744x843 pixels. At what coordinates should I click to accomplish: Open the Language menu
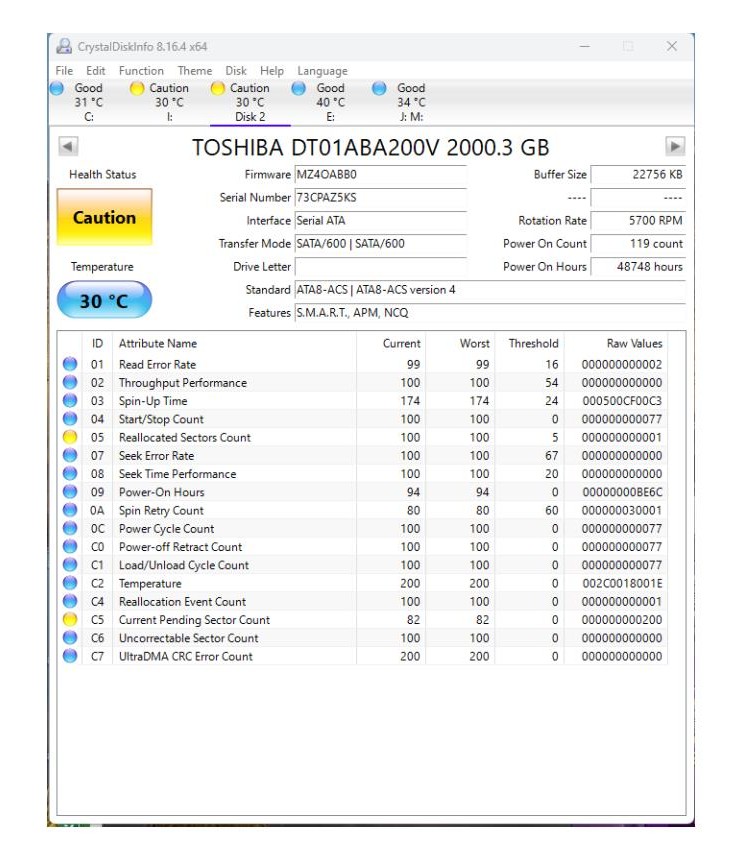322,71
